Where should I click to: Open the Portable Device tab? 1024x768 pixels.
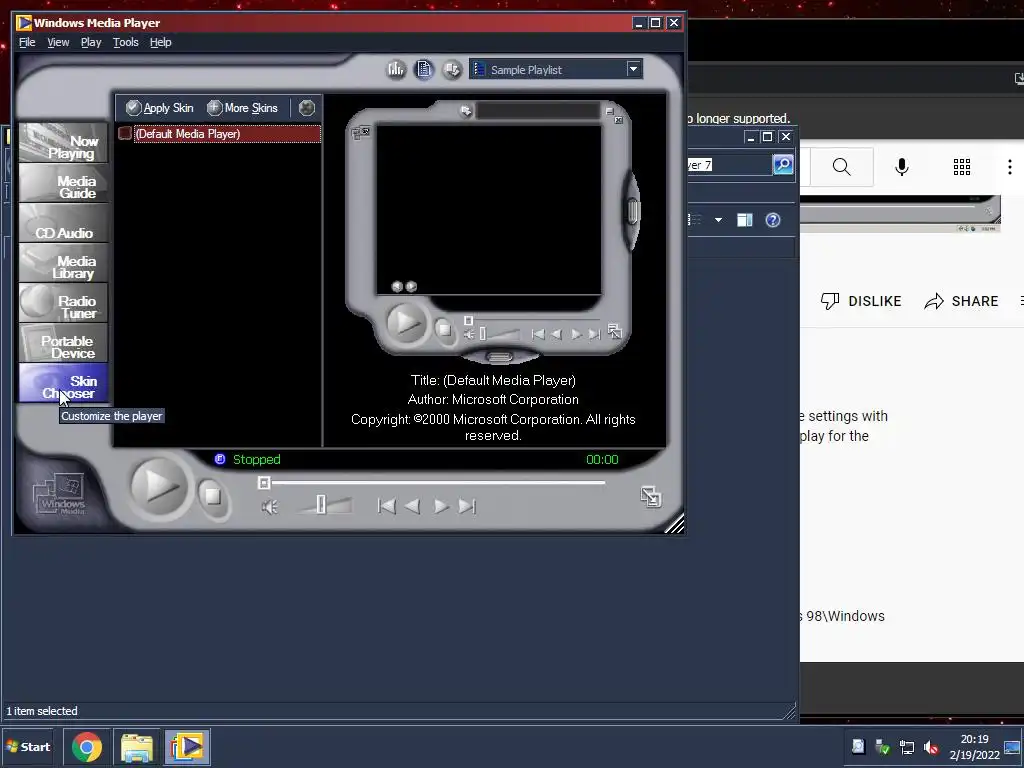[63, 342]
